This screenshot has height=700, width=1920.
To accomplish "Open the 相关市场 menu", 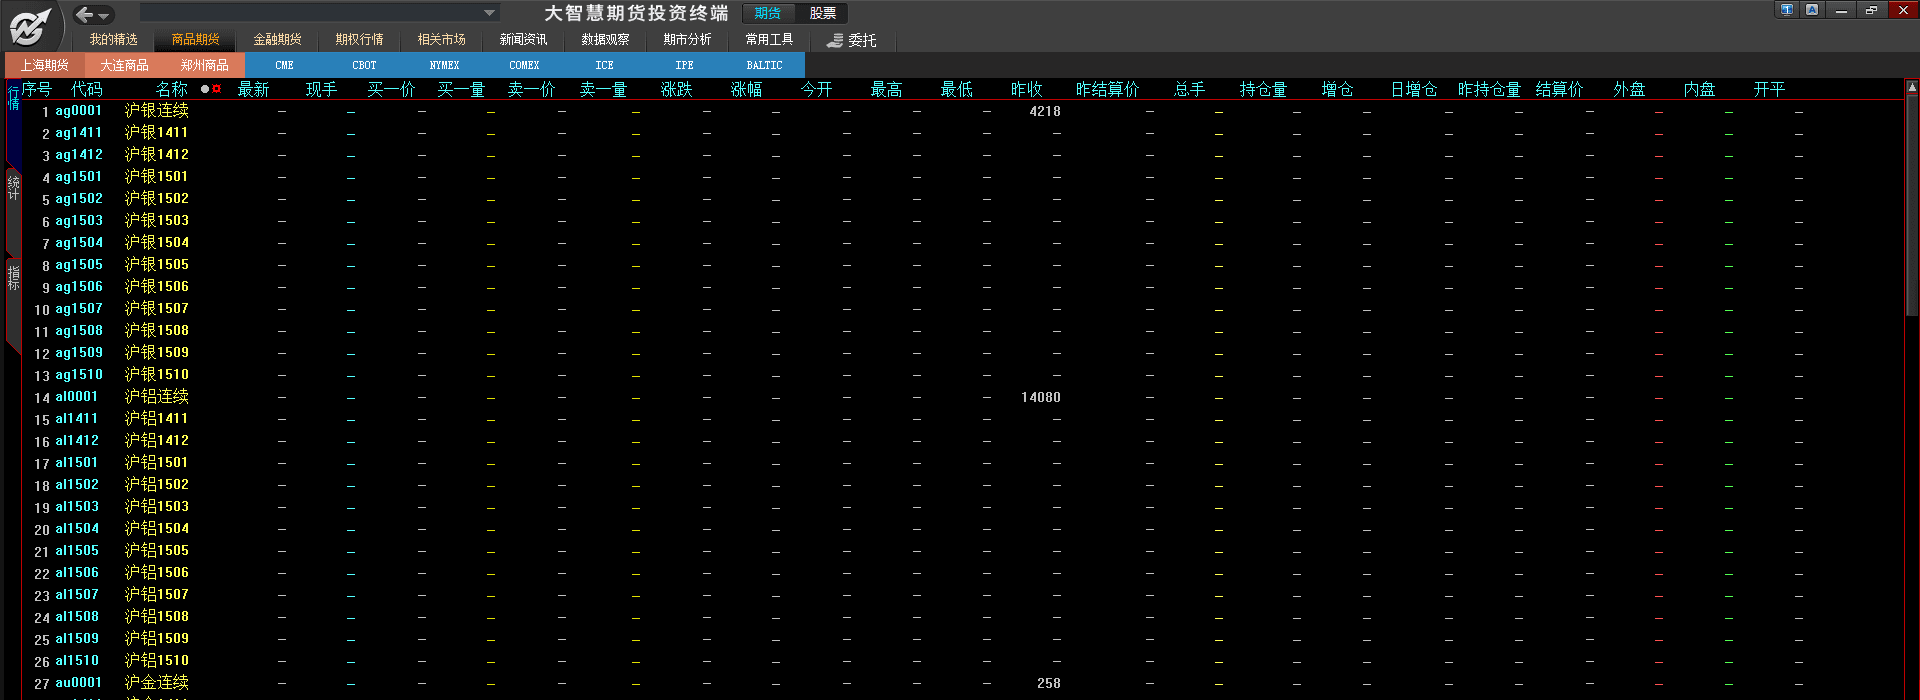I will (x=441, y=39).
